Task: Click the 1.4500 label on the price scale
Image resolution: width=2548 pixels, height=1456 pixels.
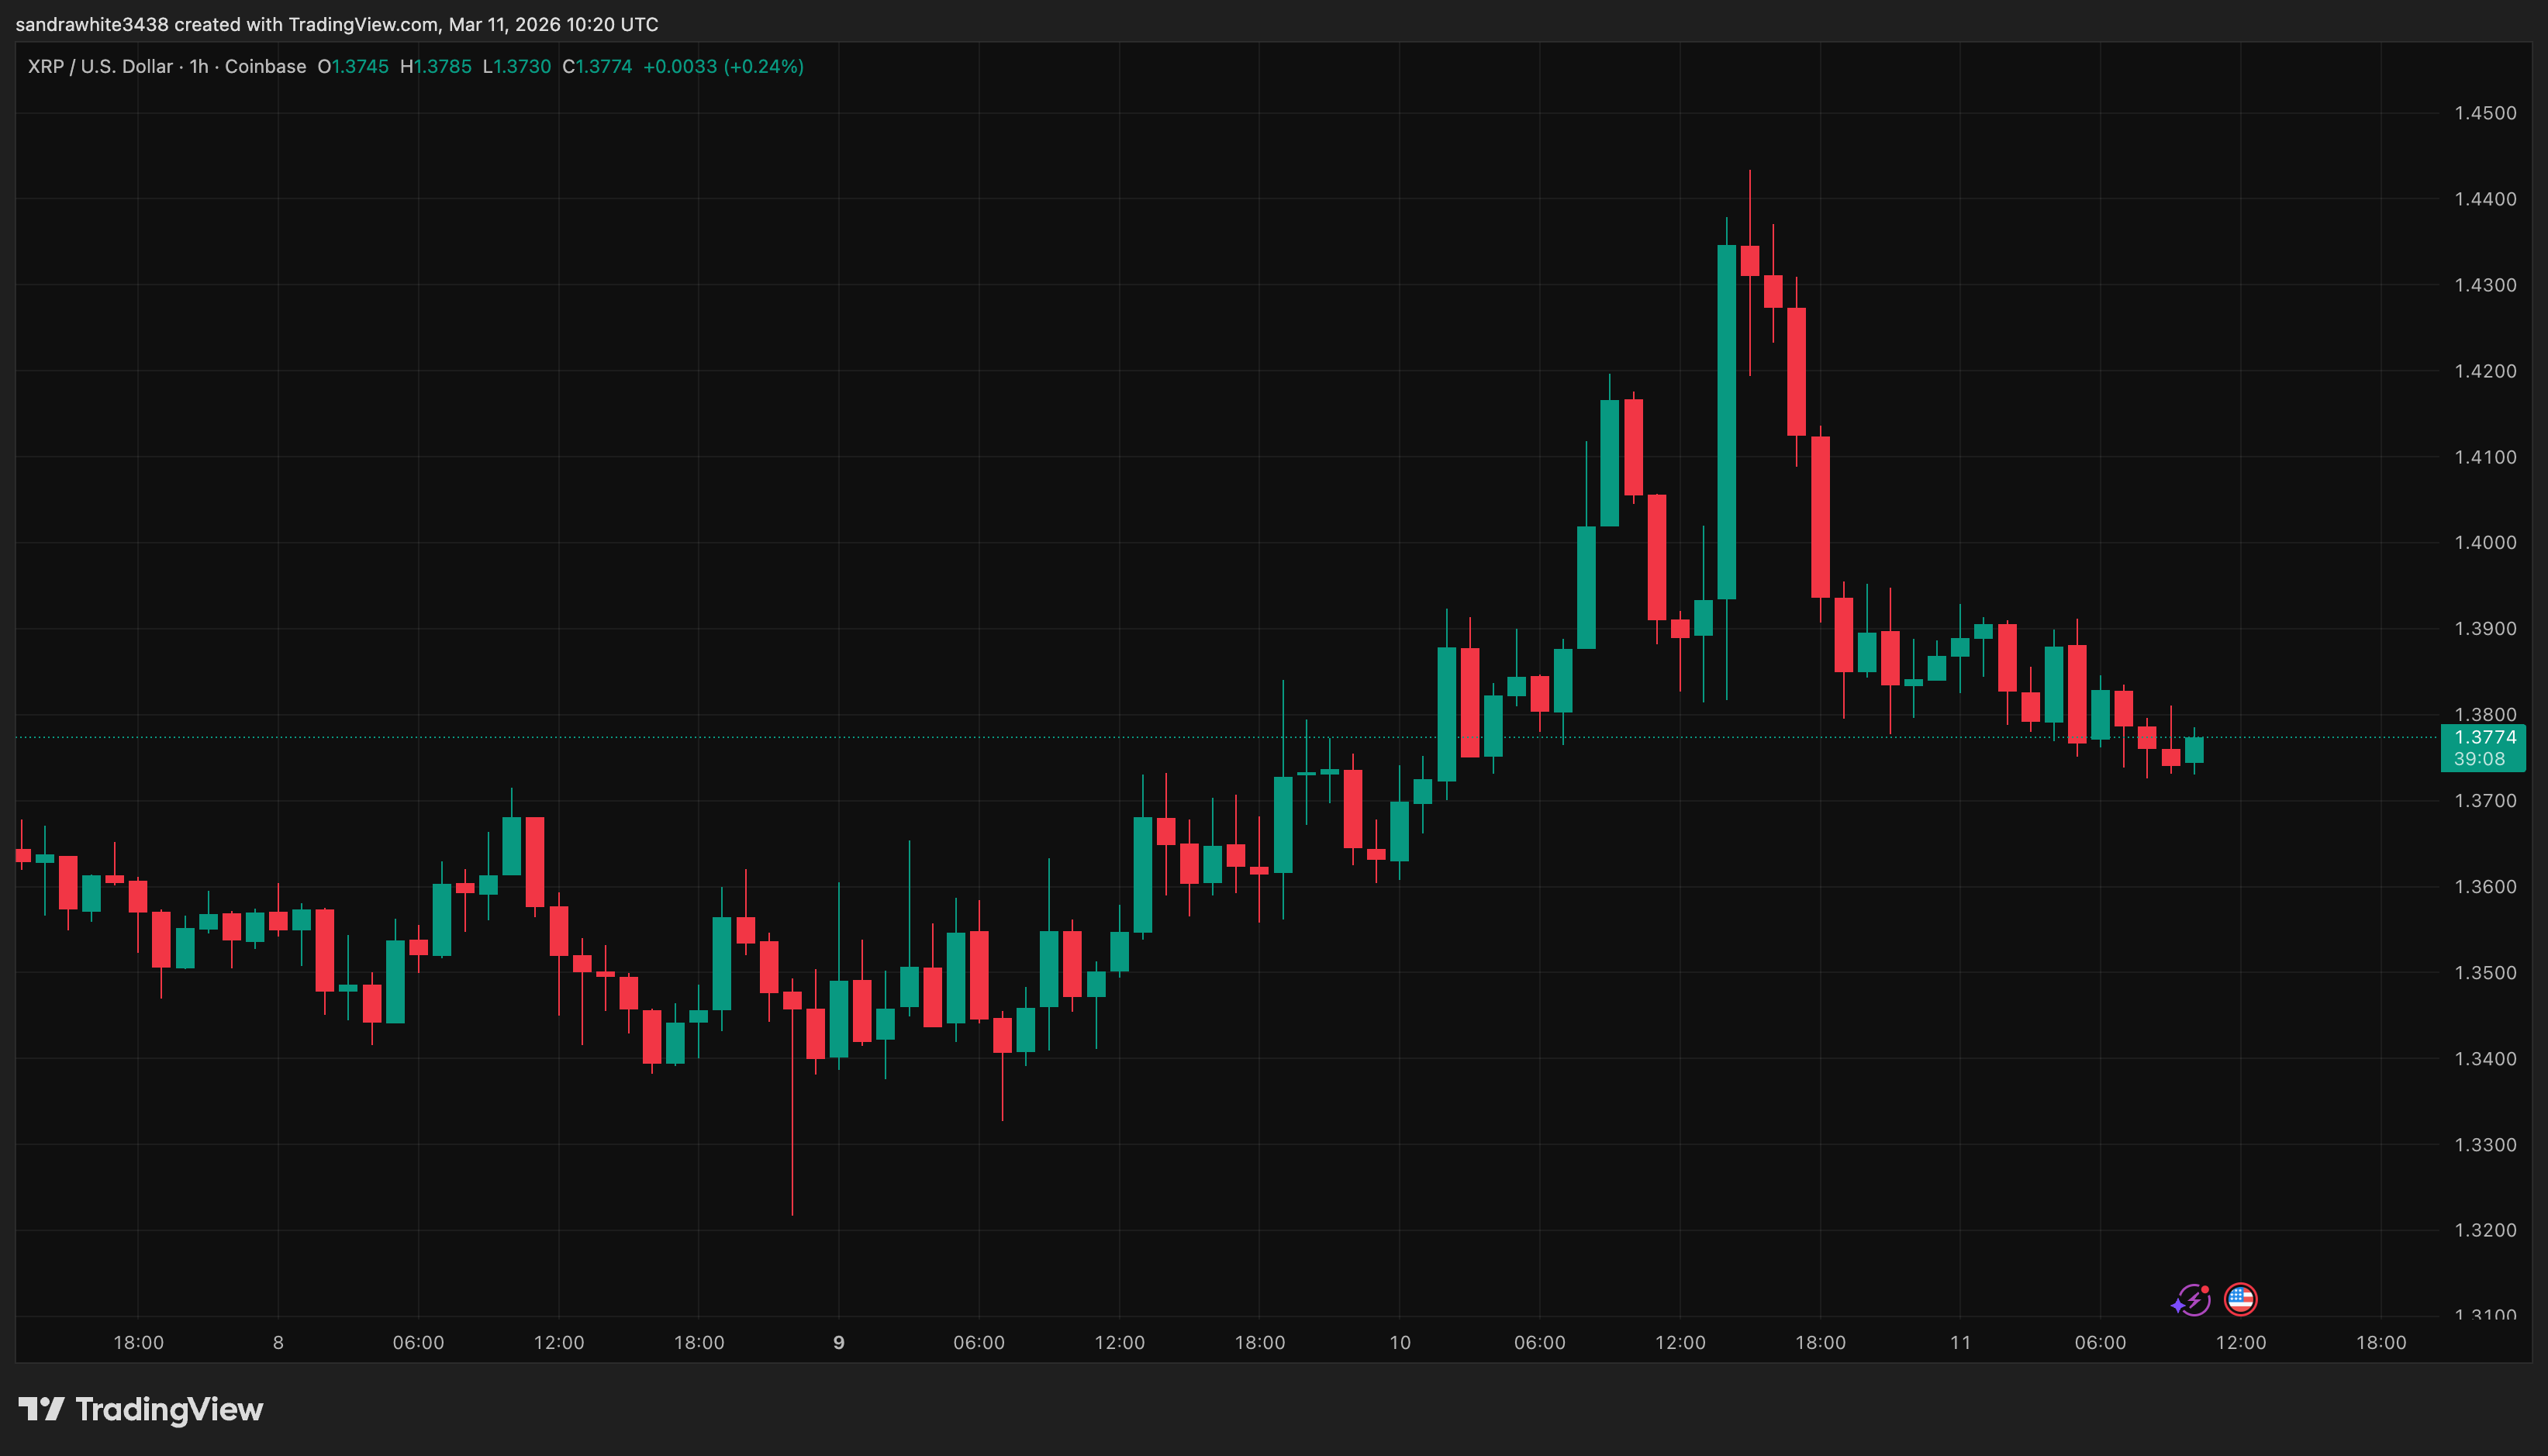Action: point(2487,113)
